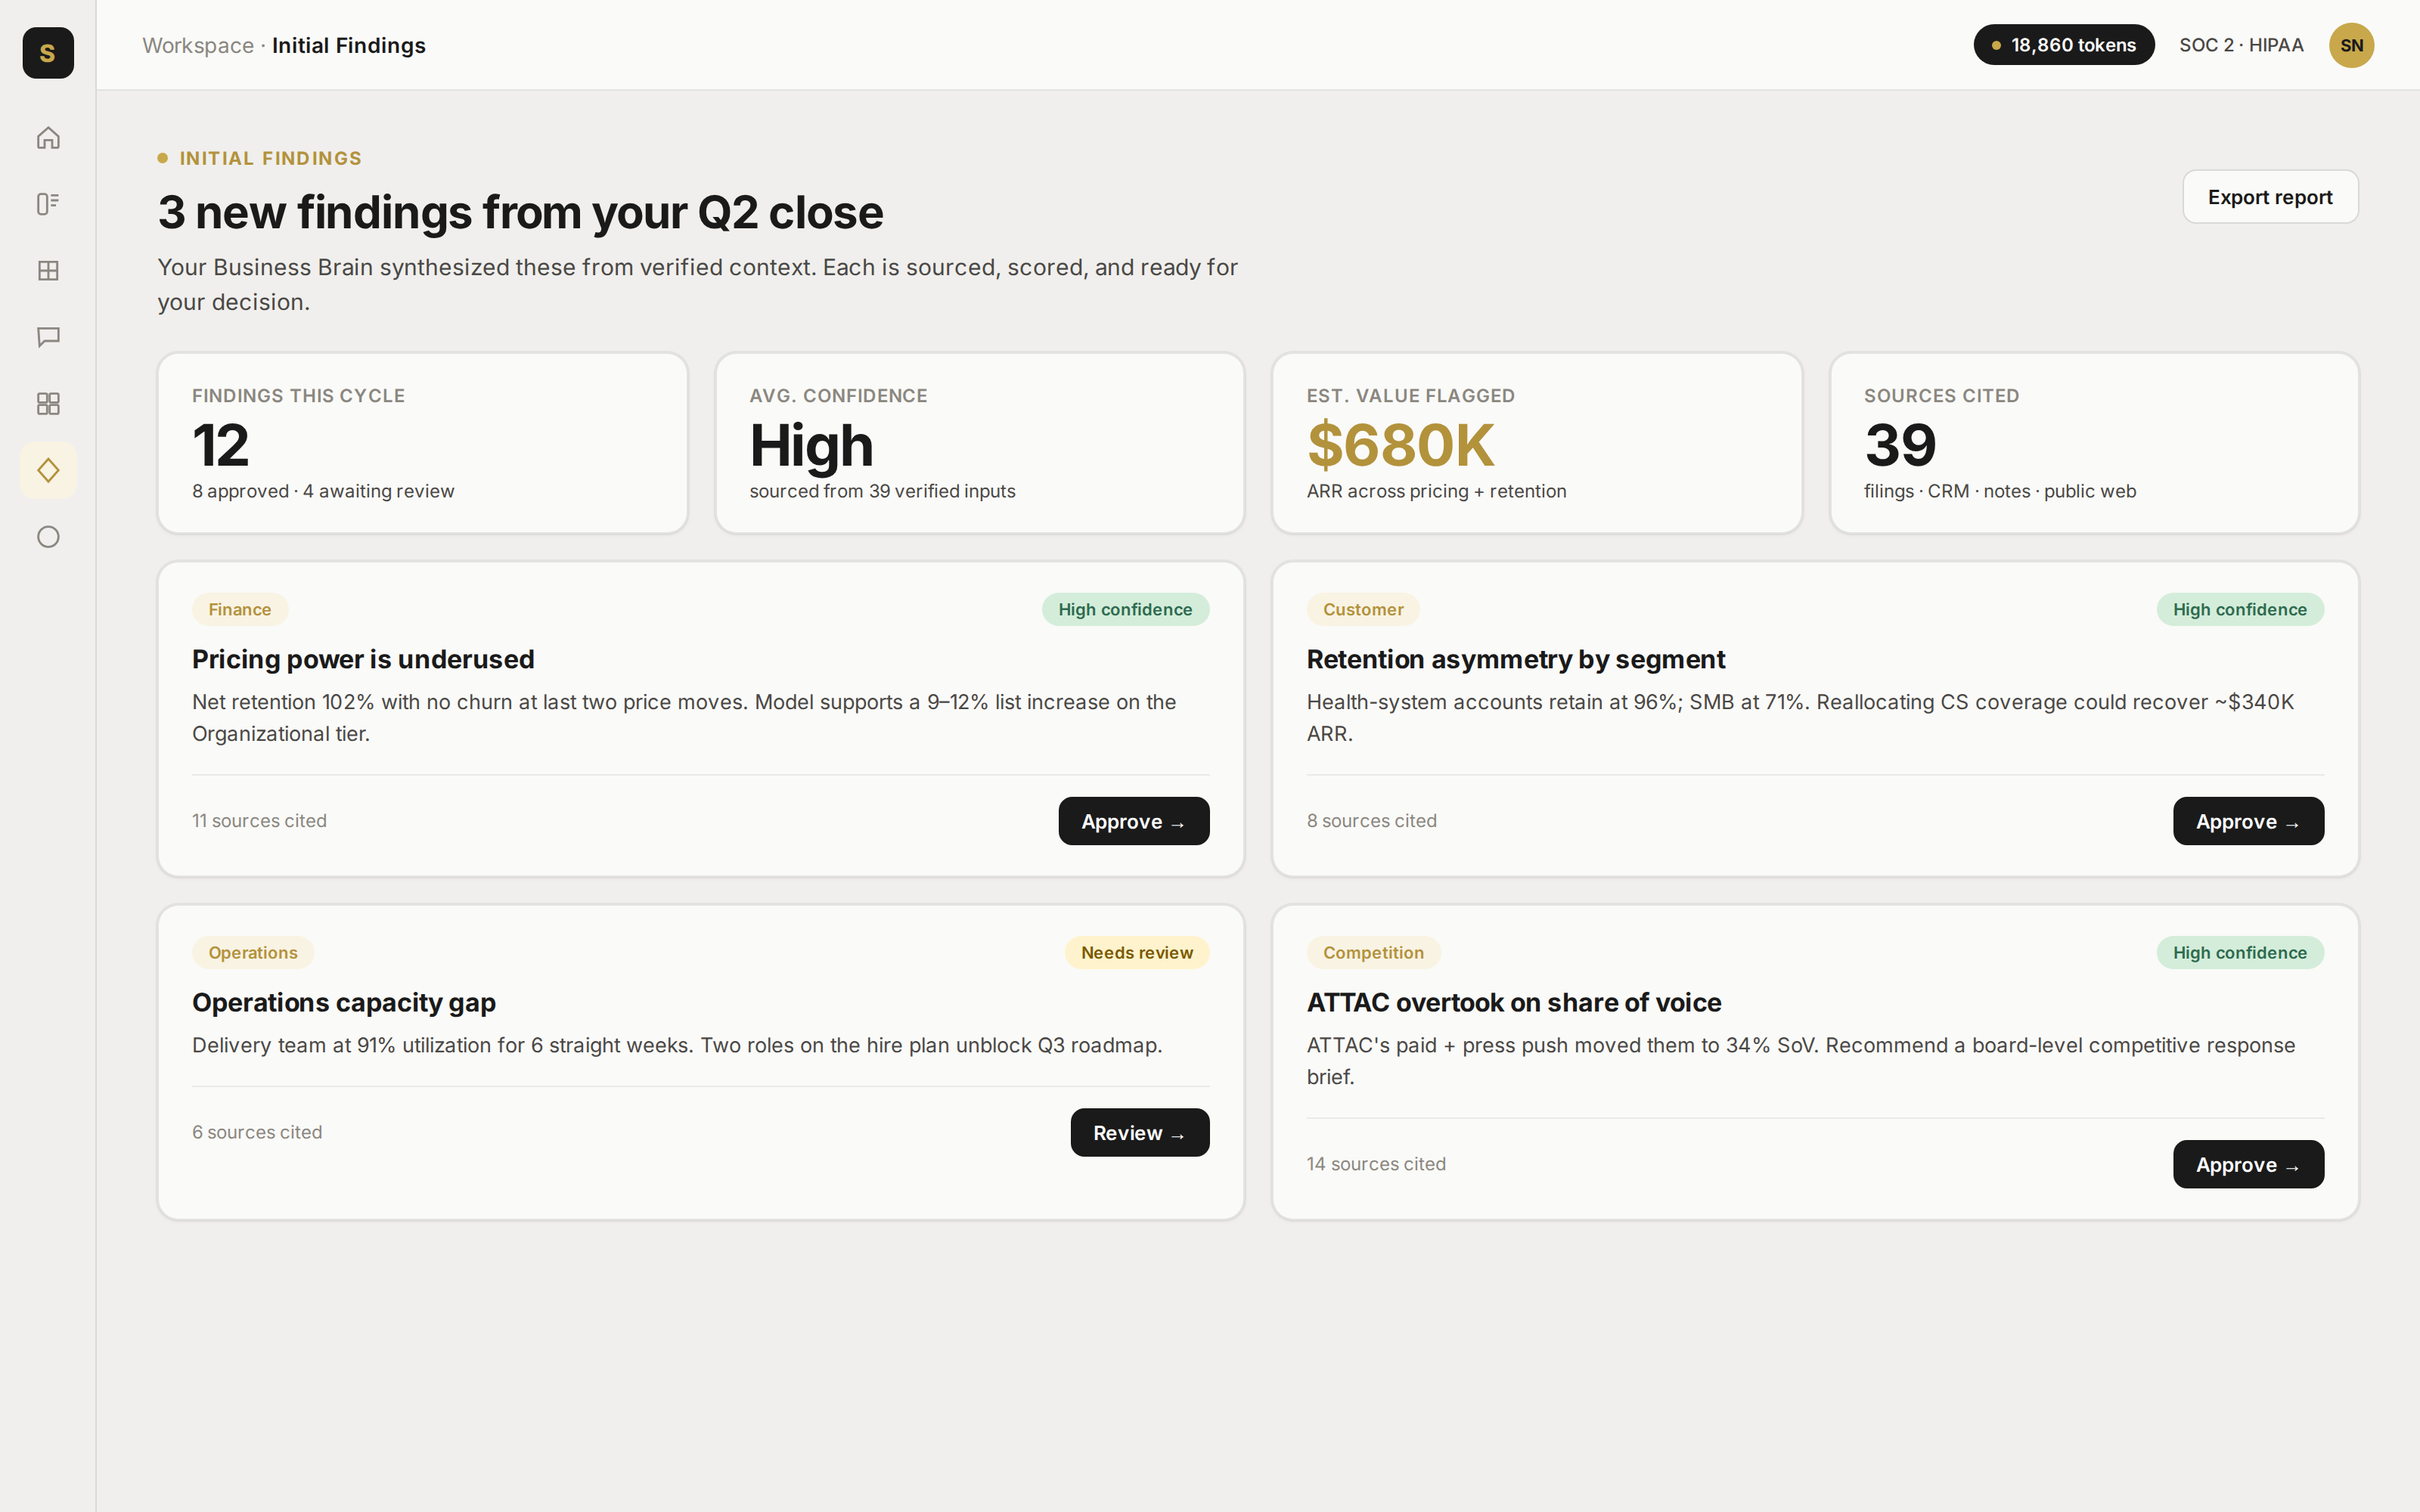This screenshot has width=2420, height=1512.
Task: Click '6 sources cited' text
Action: click(x=257, y=1133)
